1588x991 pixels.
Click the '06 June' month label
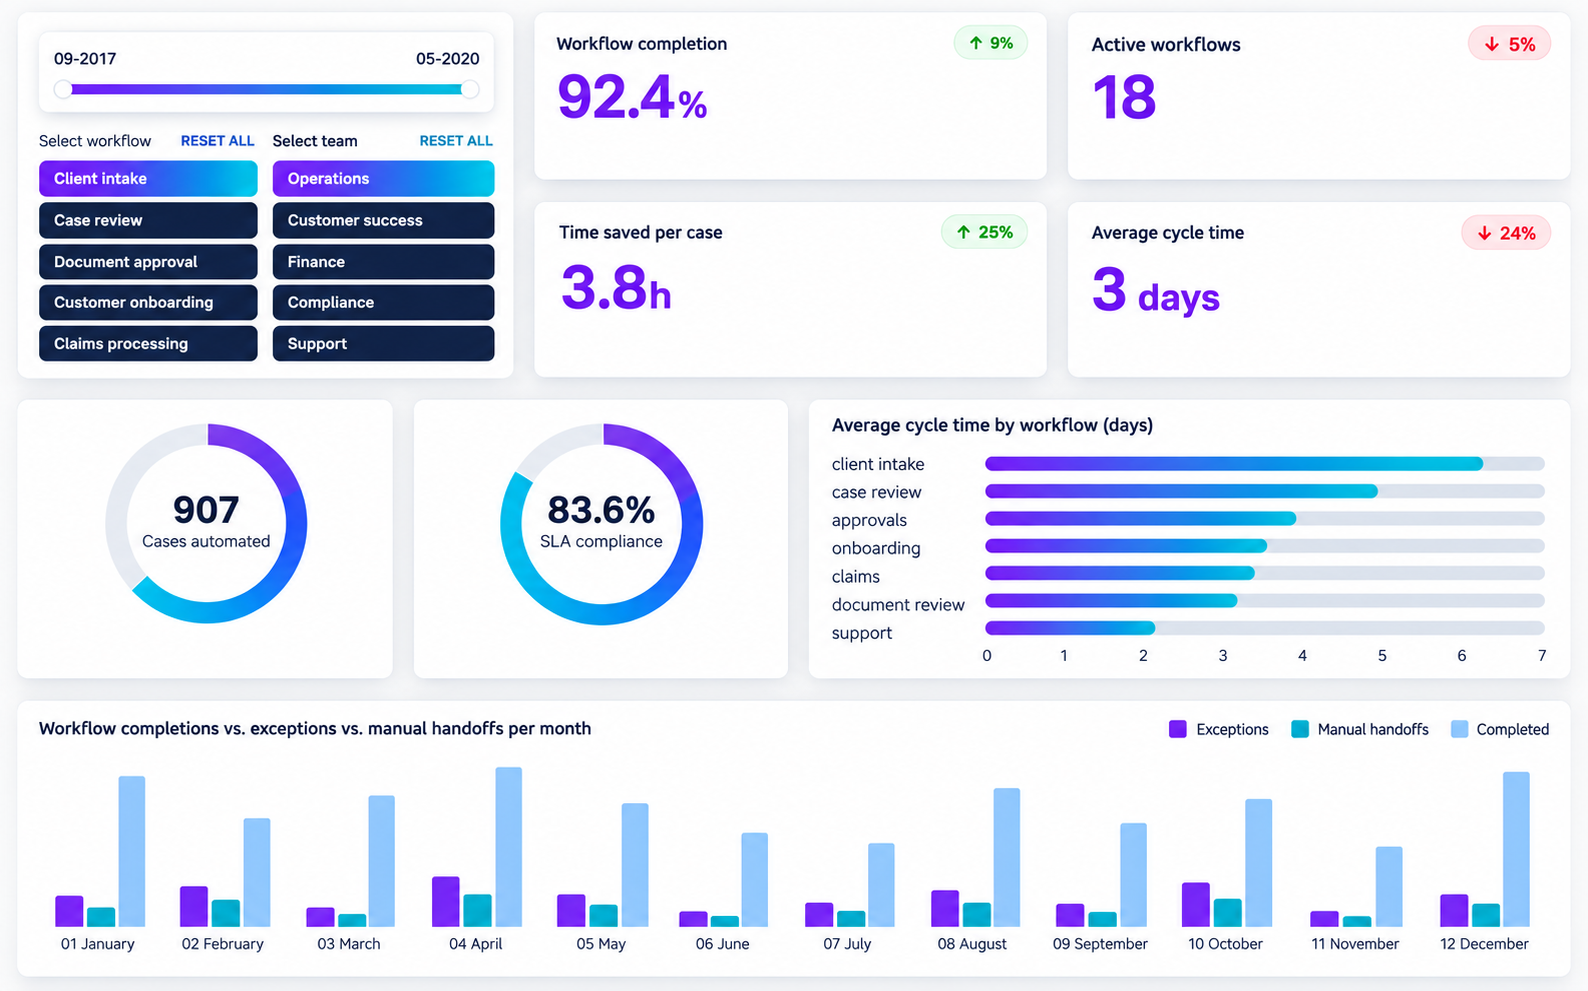(x=723, y=944)
